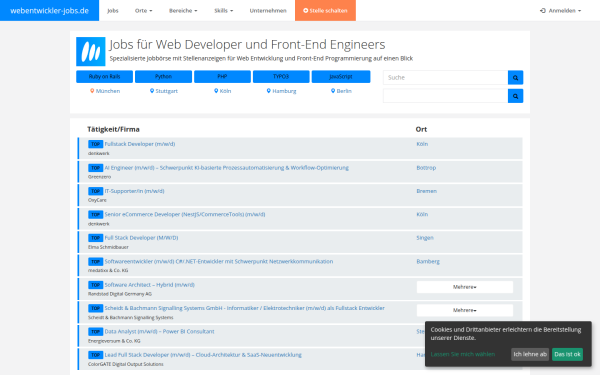Image resolution: width=600 pixels, height=375 pixels.
Task: Open the Berlin location link
Action: pyautogui.click(x=344, y=91)
